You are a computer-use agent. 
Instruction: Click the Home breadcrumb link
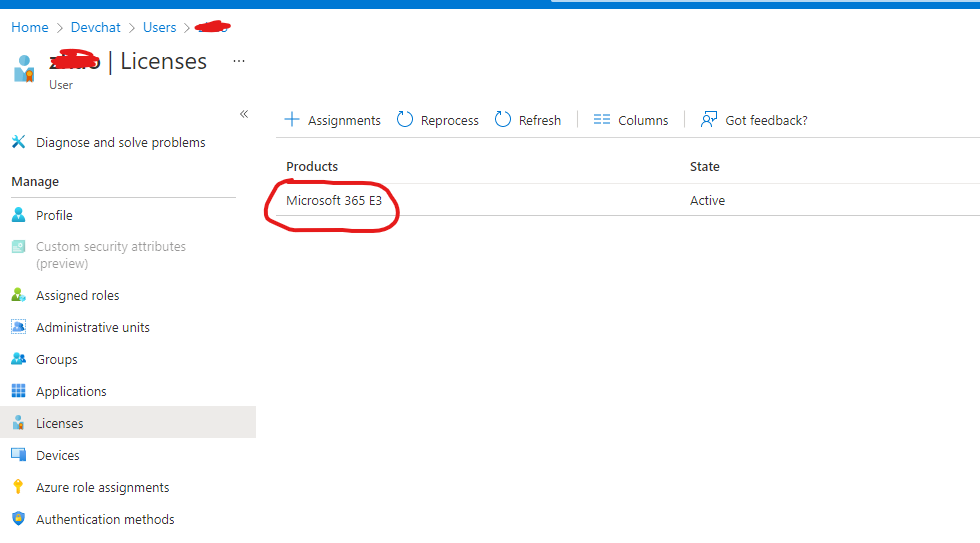29,27
